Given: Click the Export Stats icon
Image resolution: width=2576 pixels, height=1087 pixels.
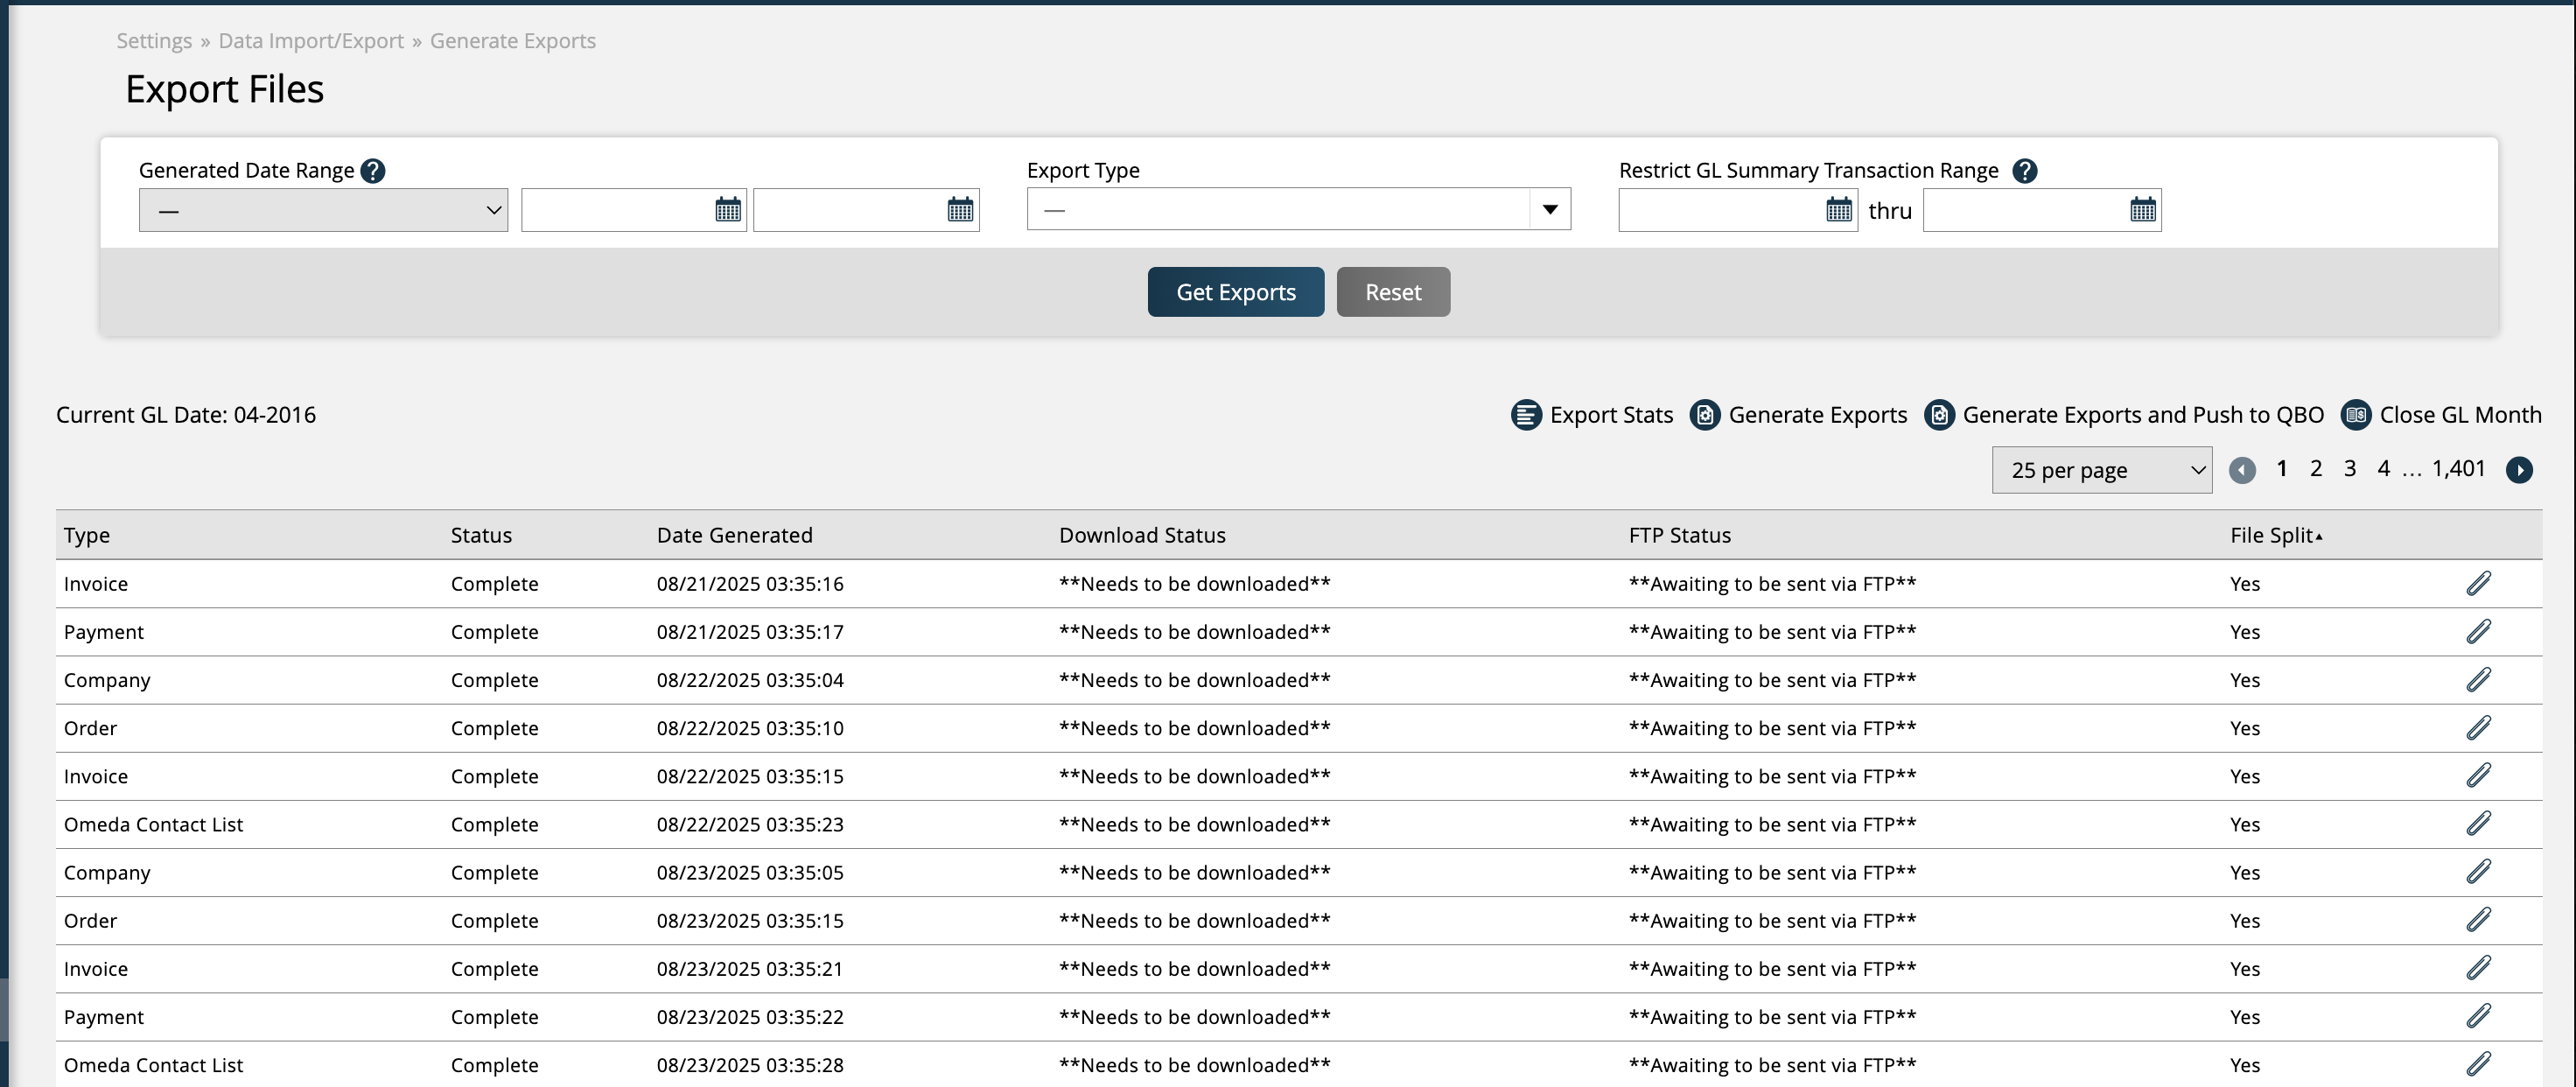Looking at the screenshot, I should [x=1526, y=415].
